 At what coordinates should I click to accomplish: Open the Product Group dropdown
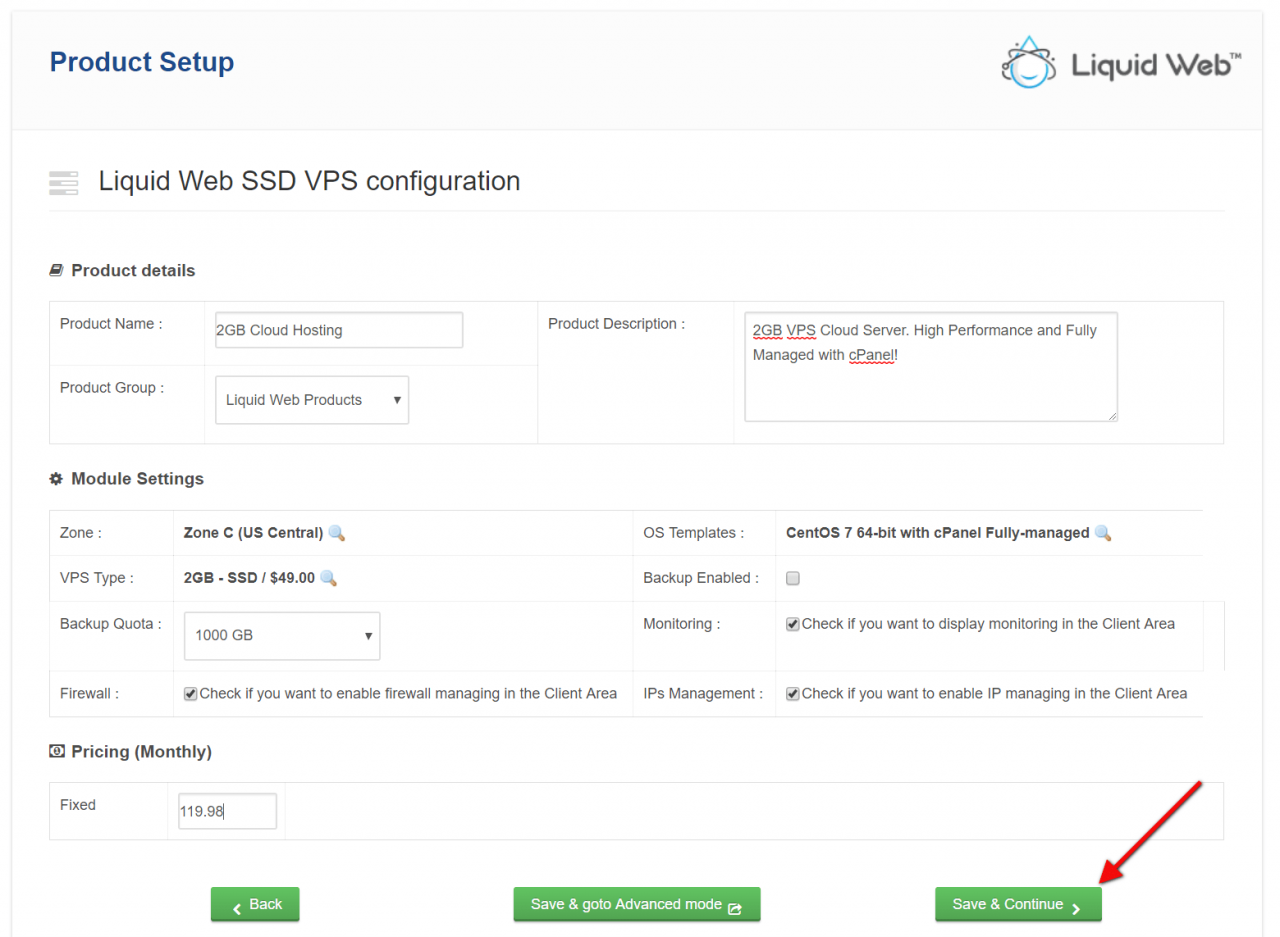312,400
